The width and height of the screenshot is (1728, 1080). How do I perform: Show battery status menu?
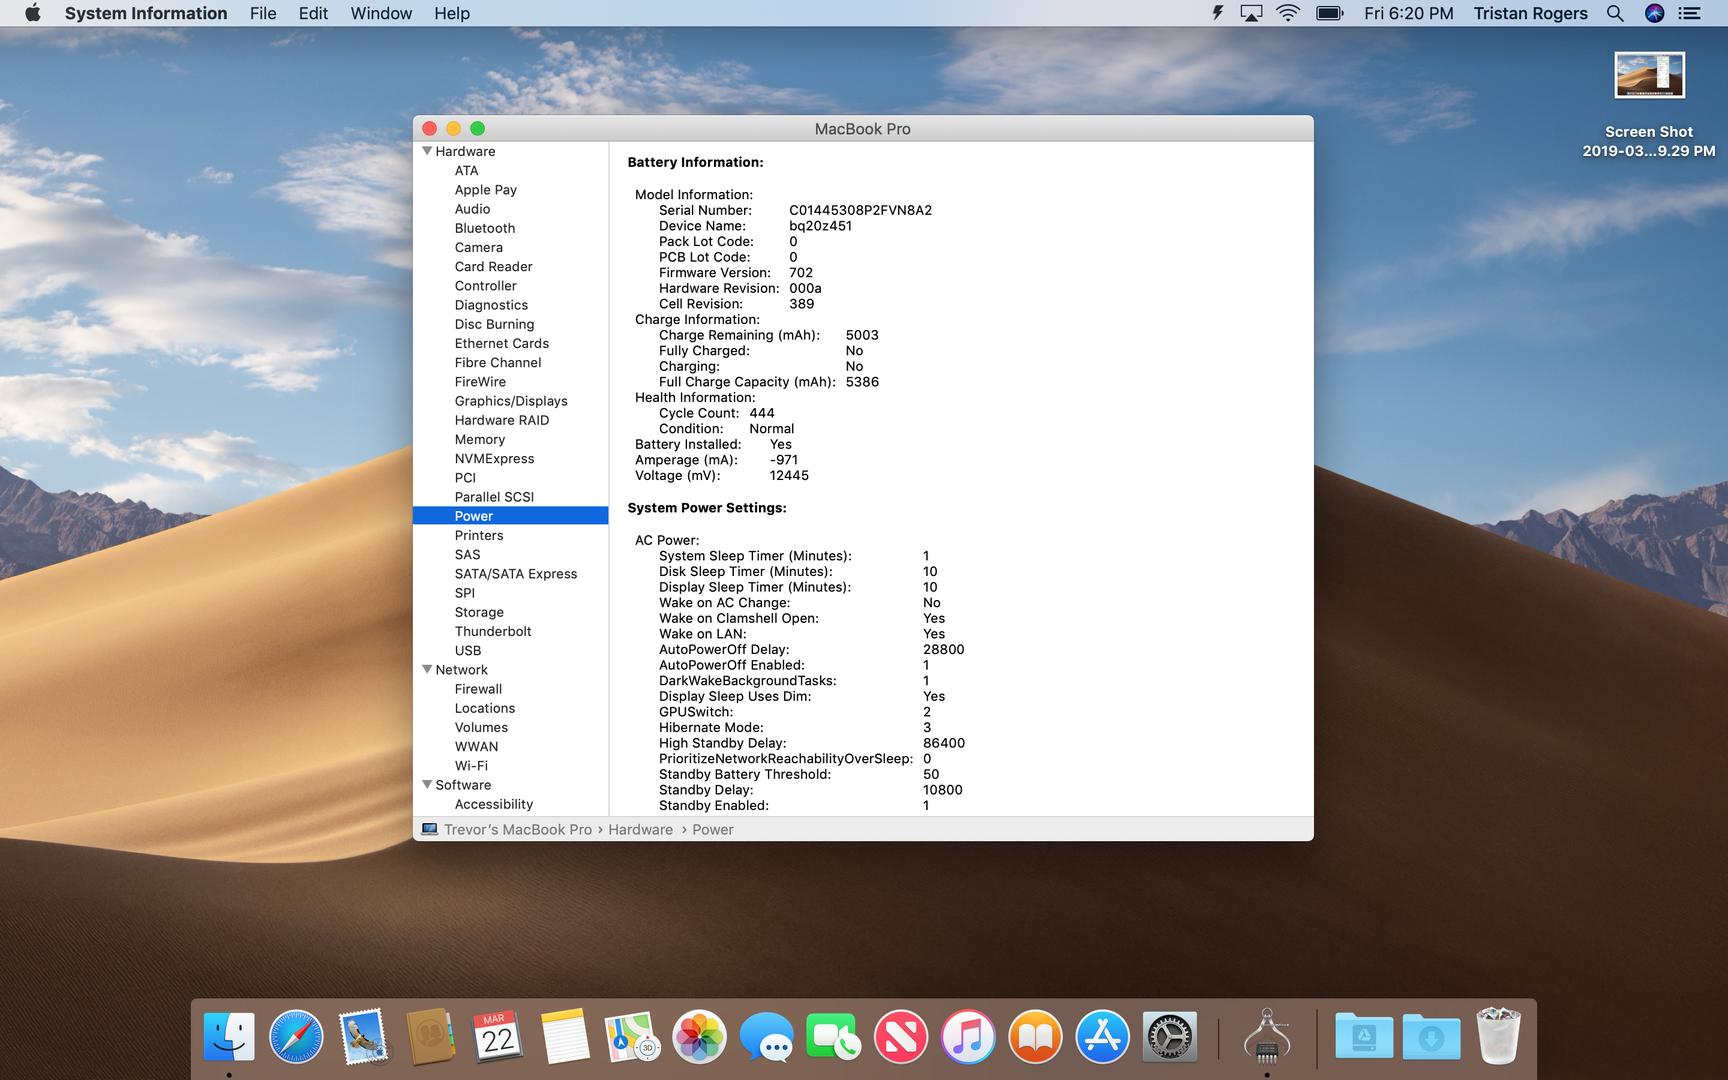[x=1330, y=13]
